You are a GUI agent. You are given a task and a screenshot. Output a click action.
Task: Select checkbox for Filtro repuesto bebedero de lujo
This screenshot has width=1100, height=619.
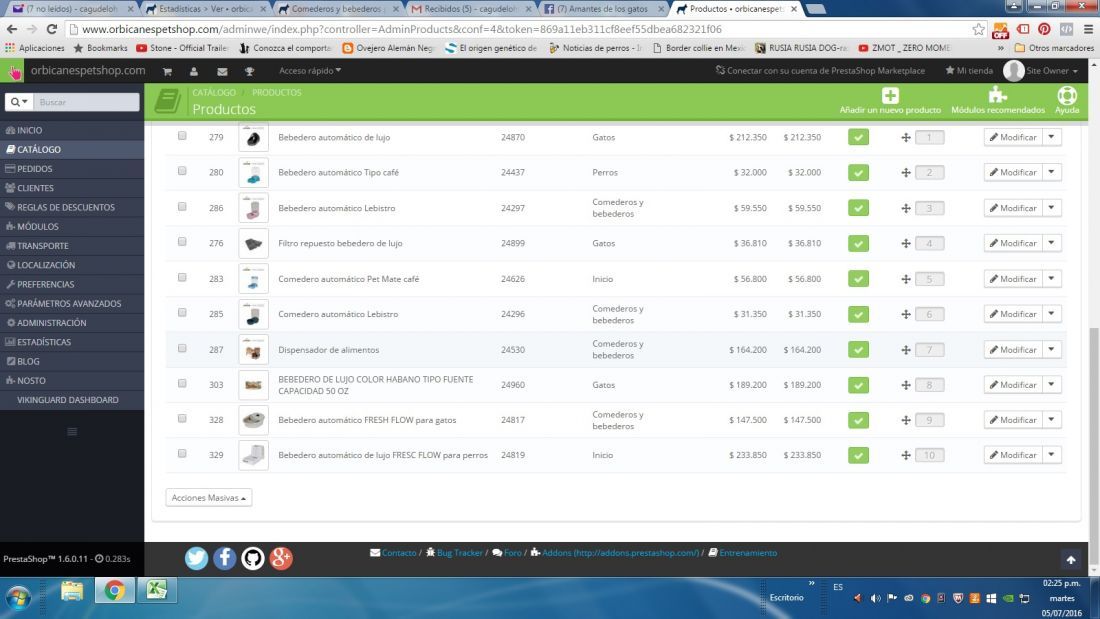[182, 241]
